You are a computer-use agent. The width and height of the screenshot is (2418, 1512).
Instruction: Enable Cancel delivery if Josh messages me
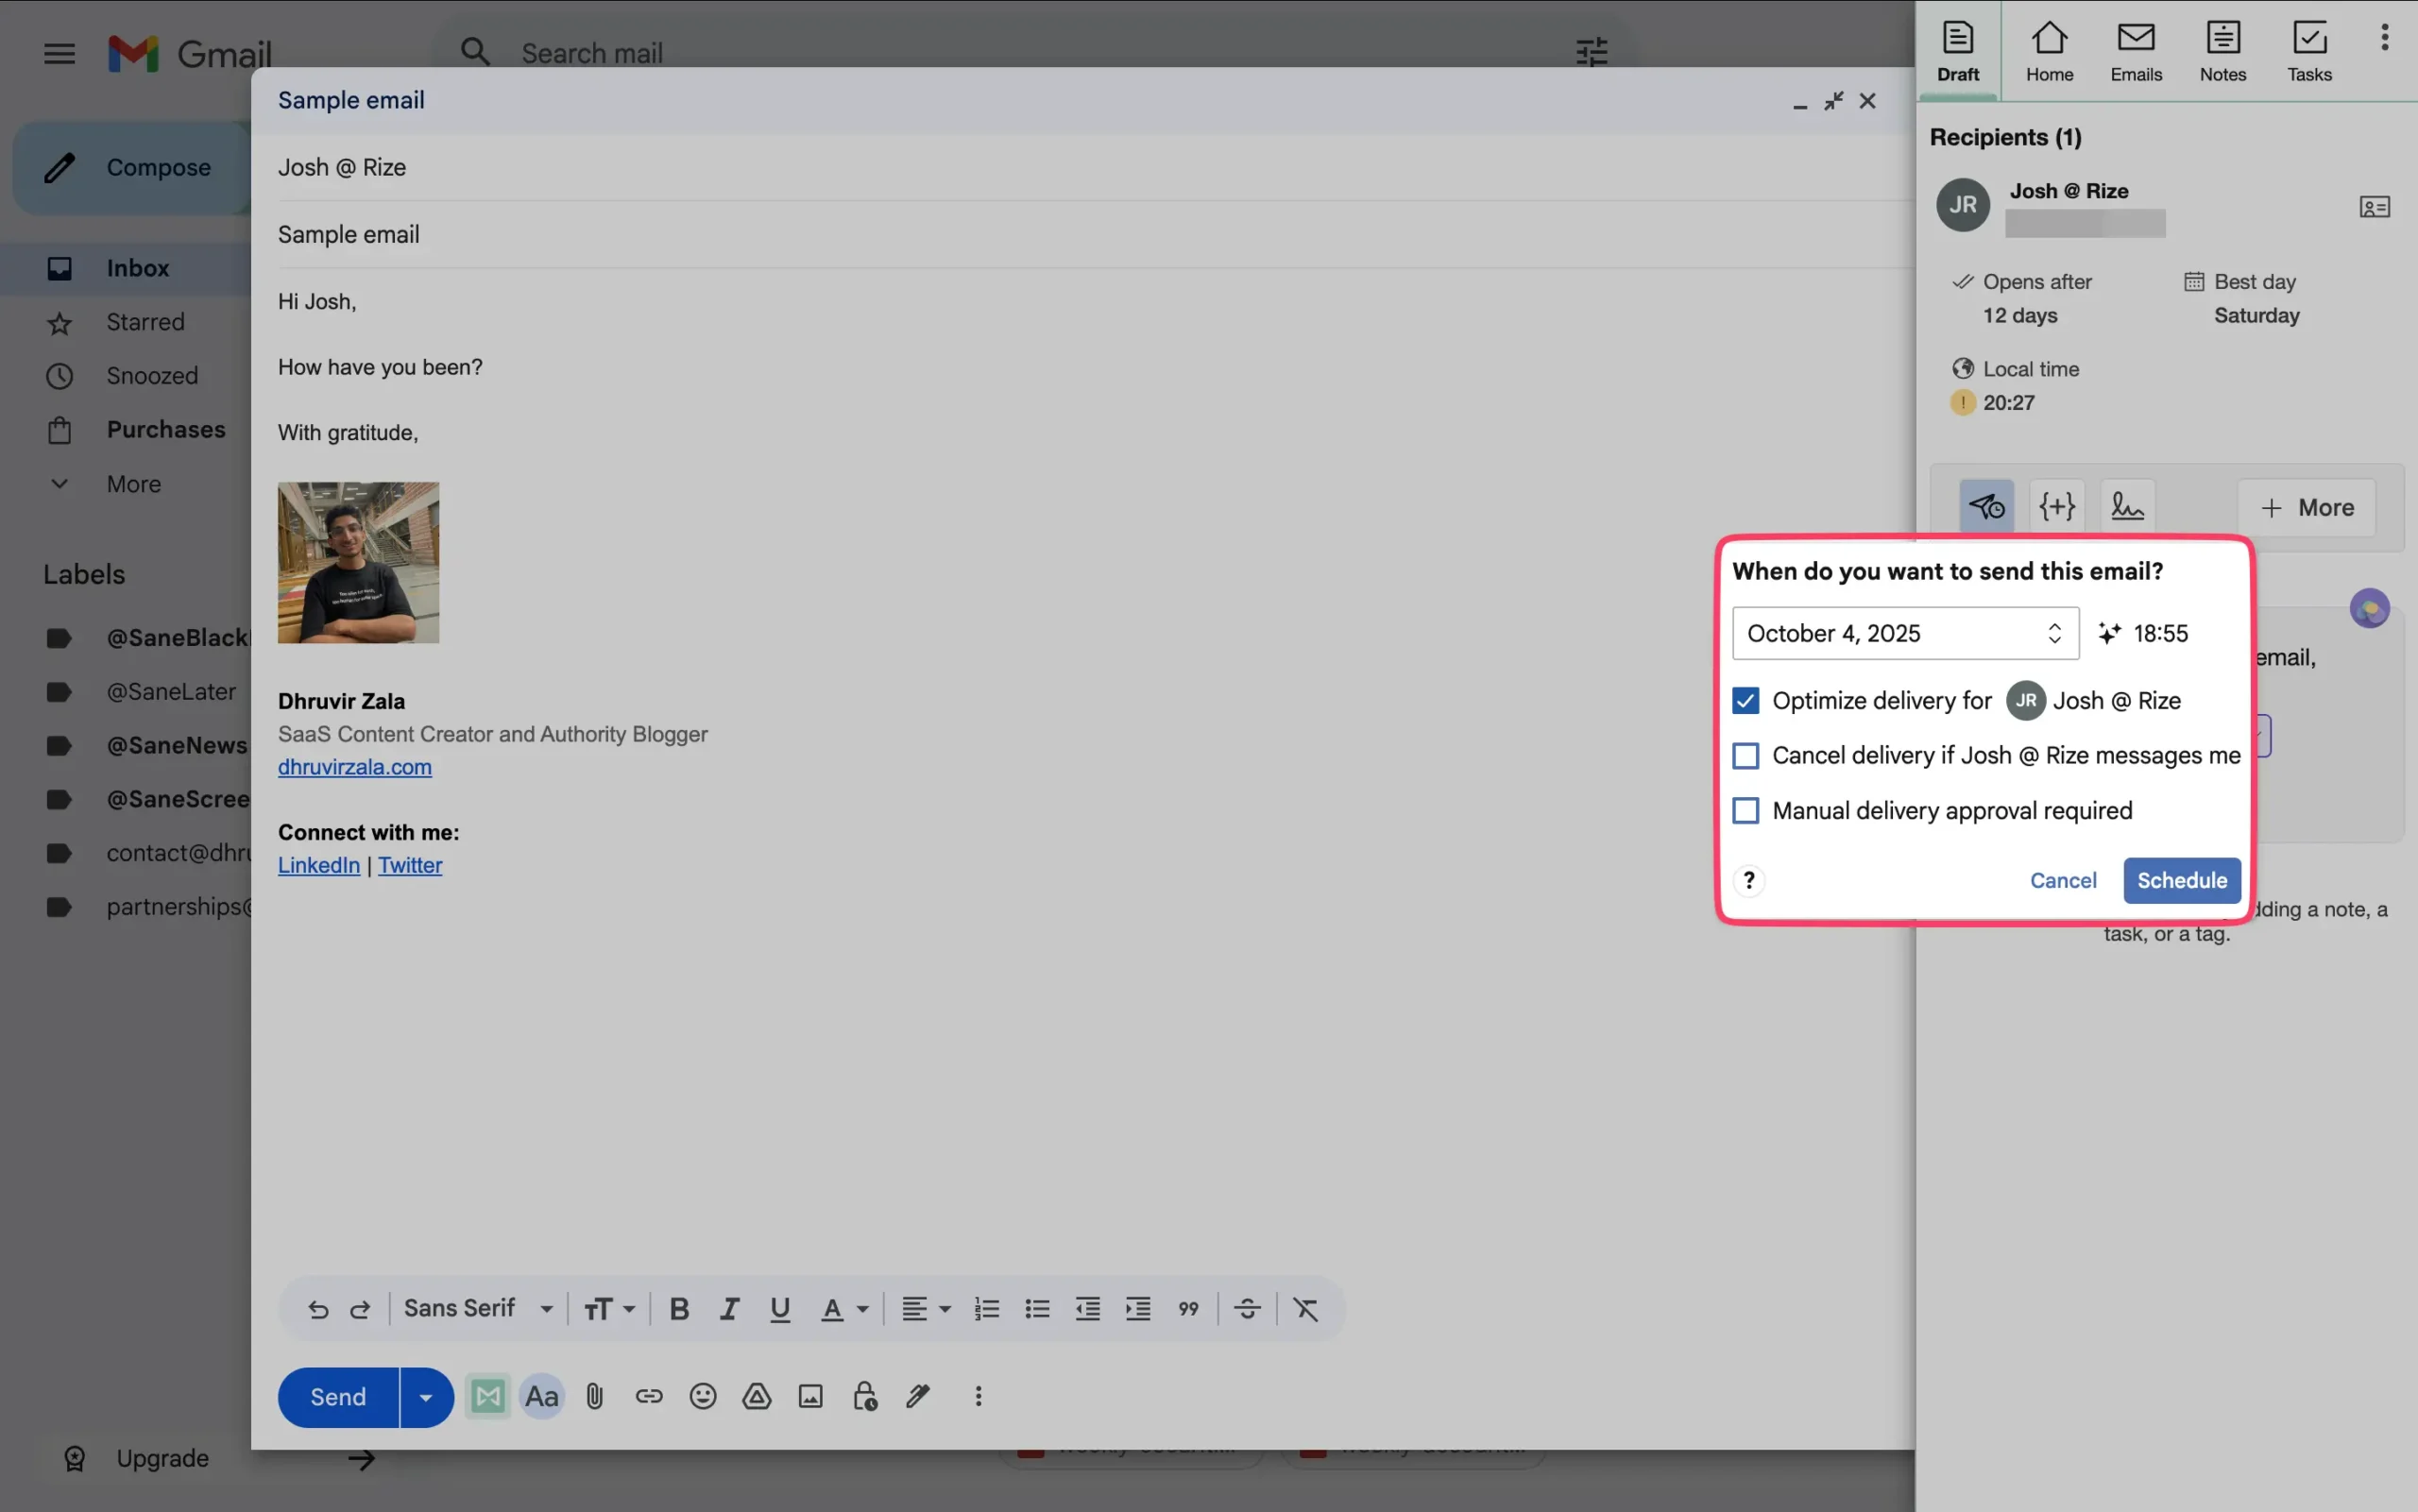point(1745,756)
